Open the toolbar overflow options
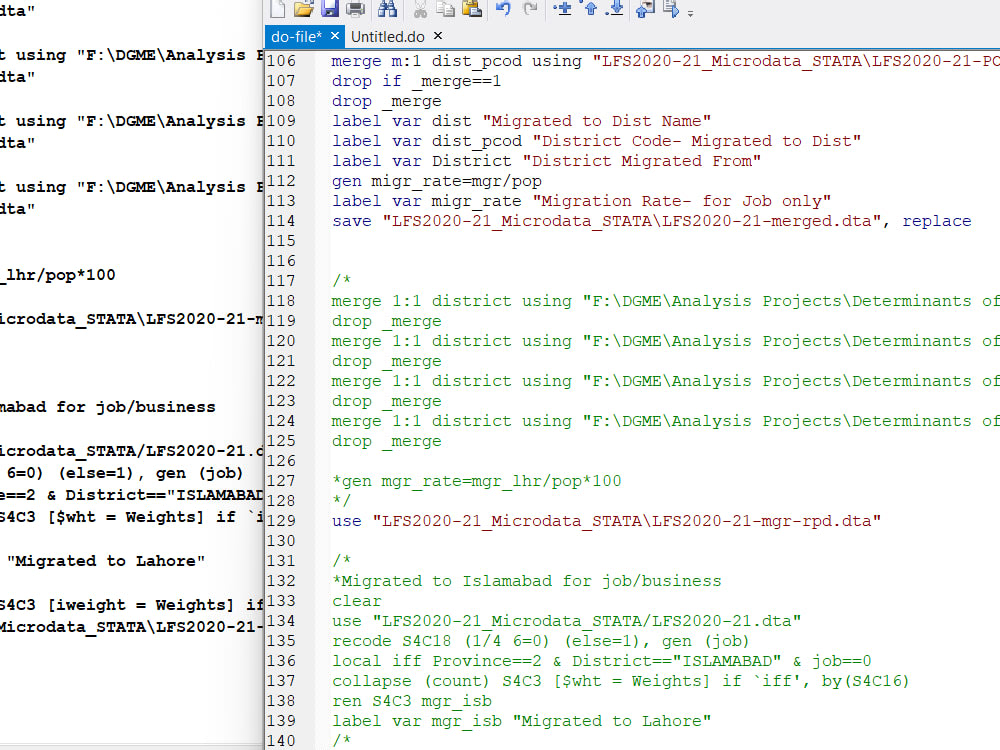 coord(691,13)
